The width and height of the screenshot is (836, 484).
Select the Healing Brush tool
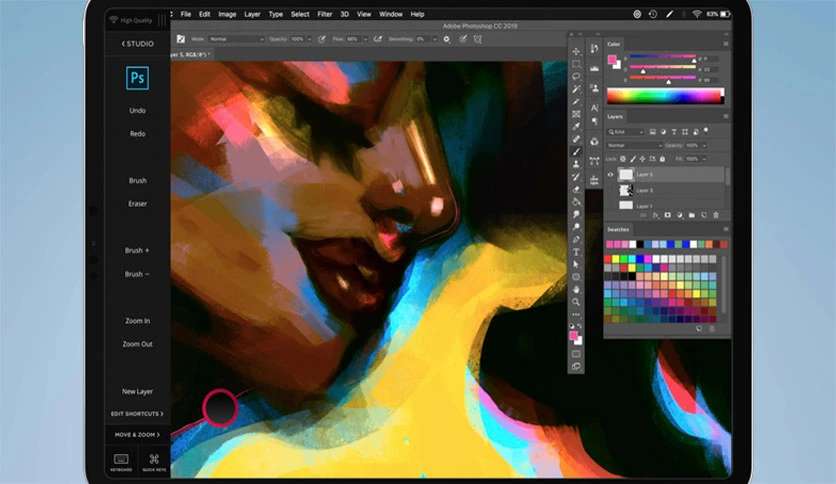[576, 139]
